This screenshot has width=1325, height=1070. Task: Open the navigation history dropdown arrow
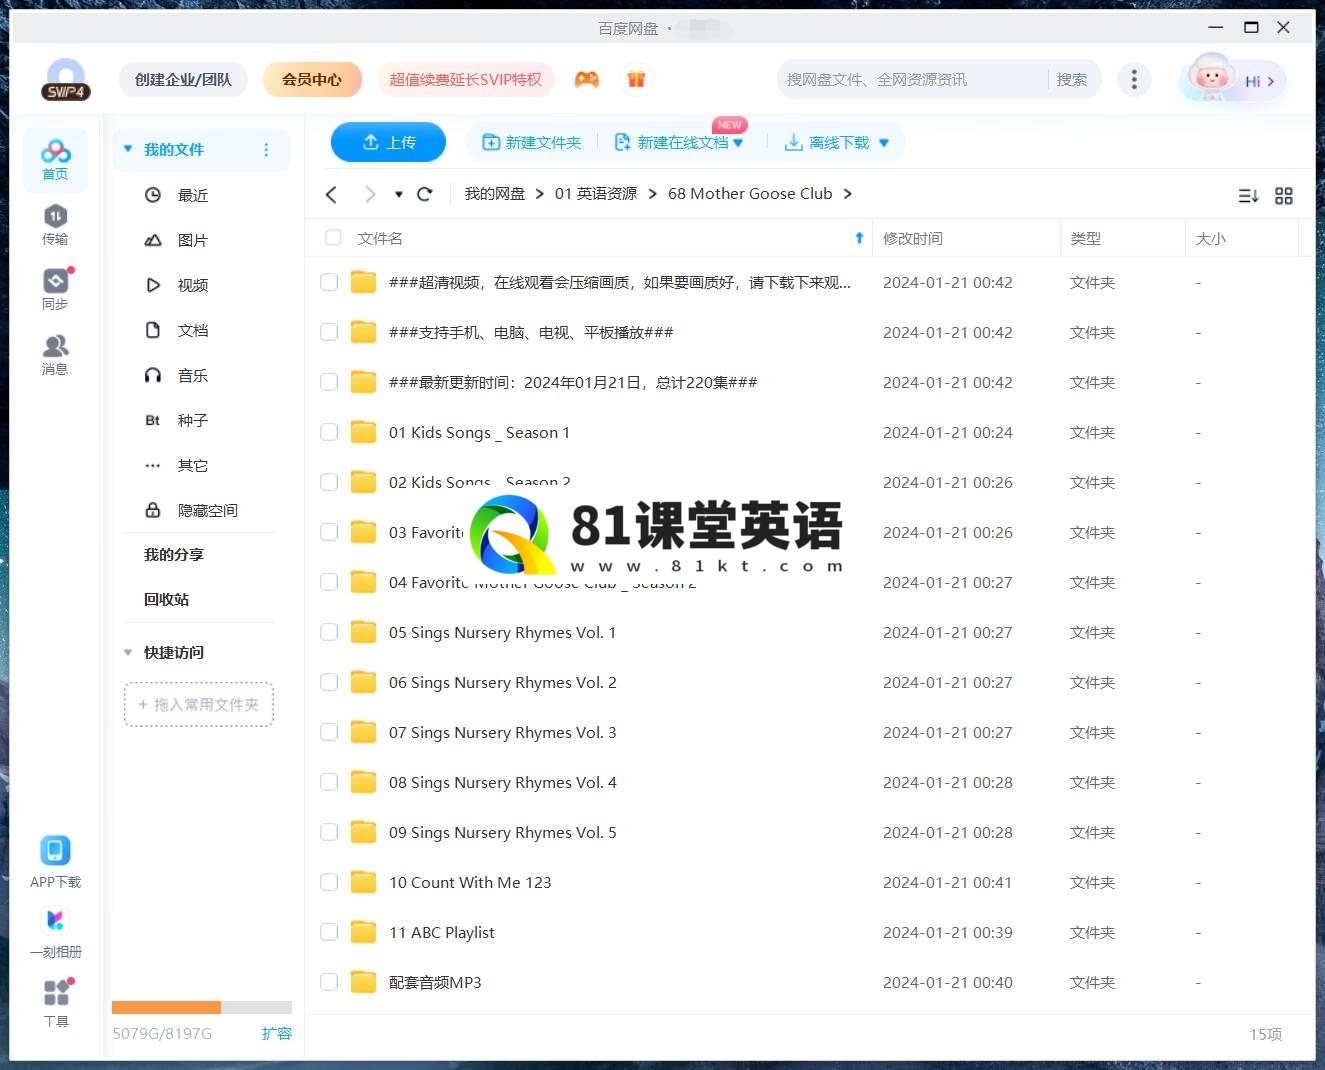tap(399, 194)
